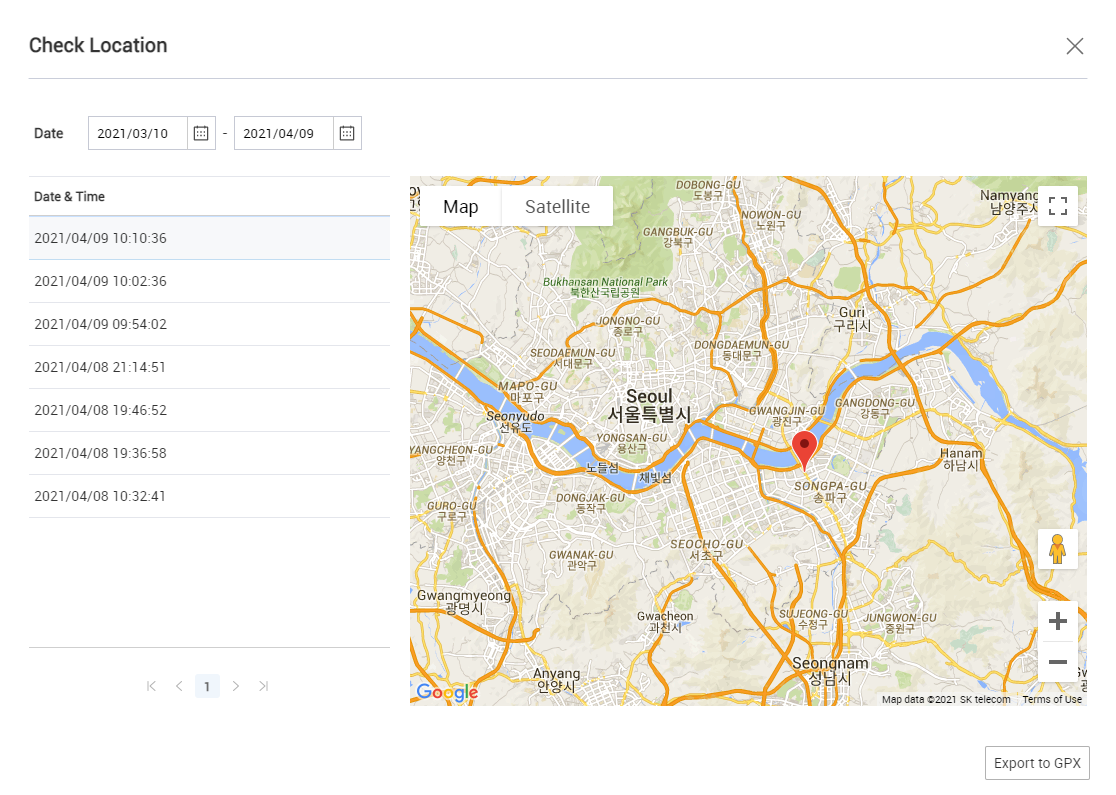Switch to the Satellite view tab

tap(557, 206)
